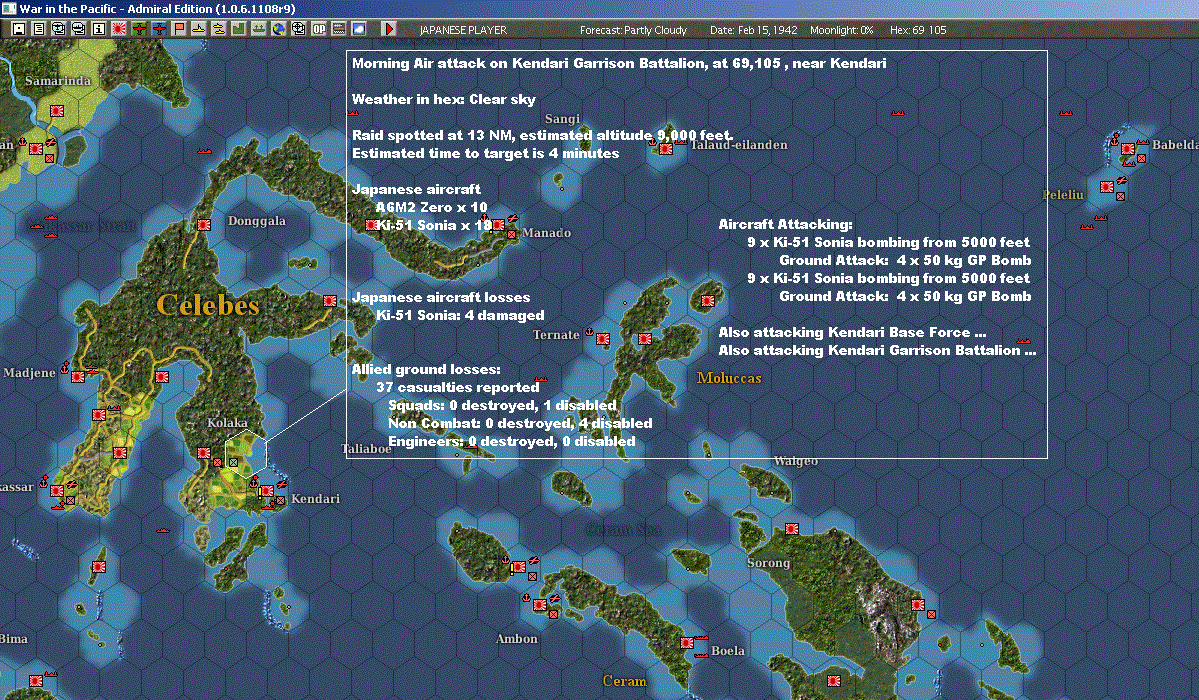Click 'Date: Feb 15, 1942' in status bar

click(x=753, y=30)
